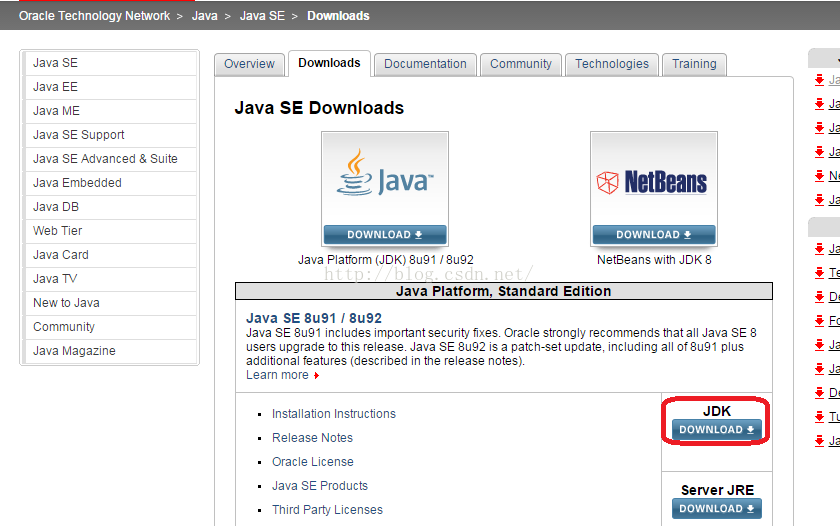Click the Server JRE Download button

point(717,509)
